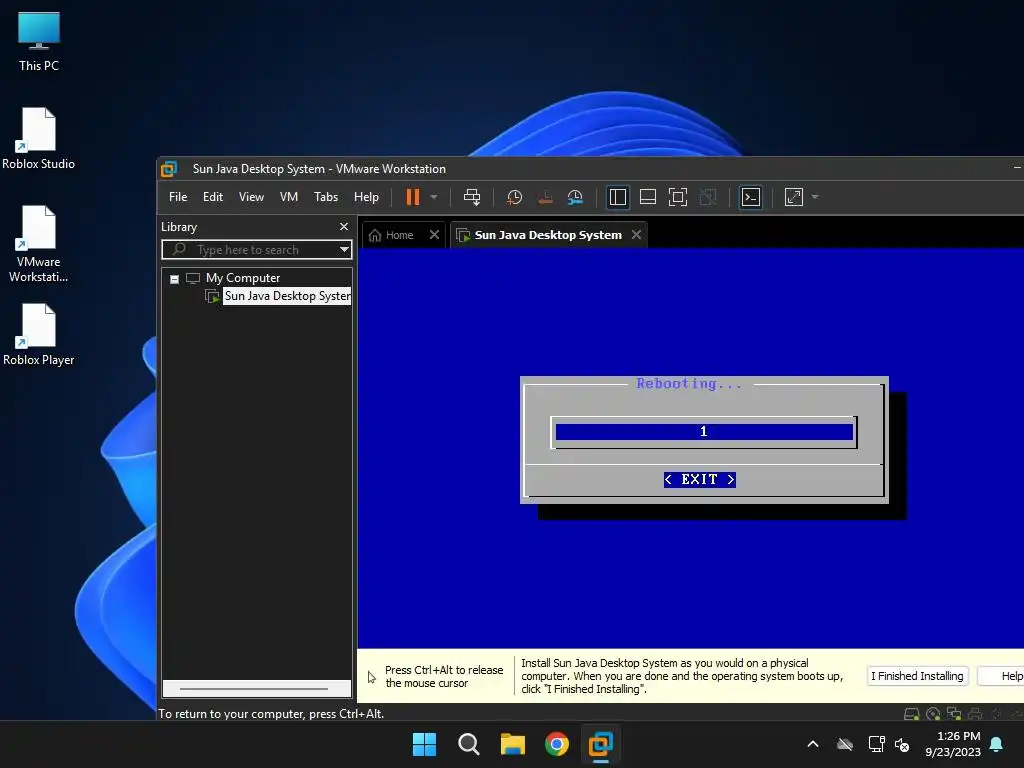Open the File menu
Screen dimensions: 1024x768
click(x=178, y=197)
